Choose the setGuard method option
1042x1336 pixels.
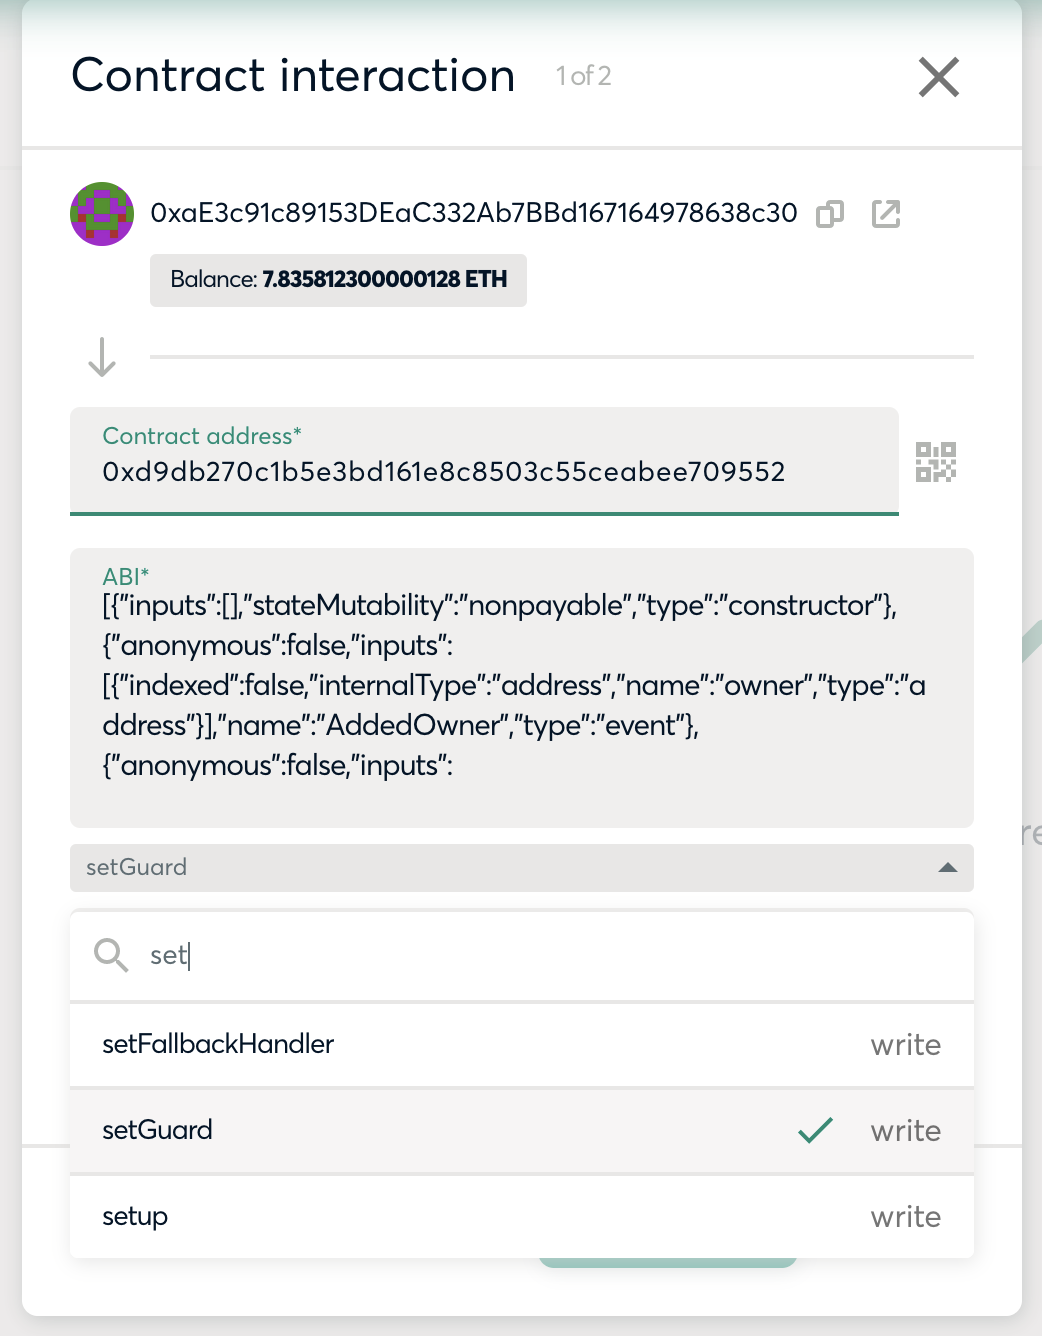click(522, 1130)
